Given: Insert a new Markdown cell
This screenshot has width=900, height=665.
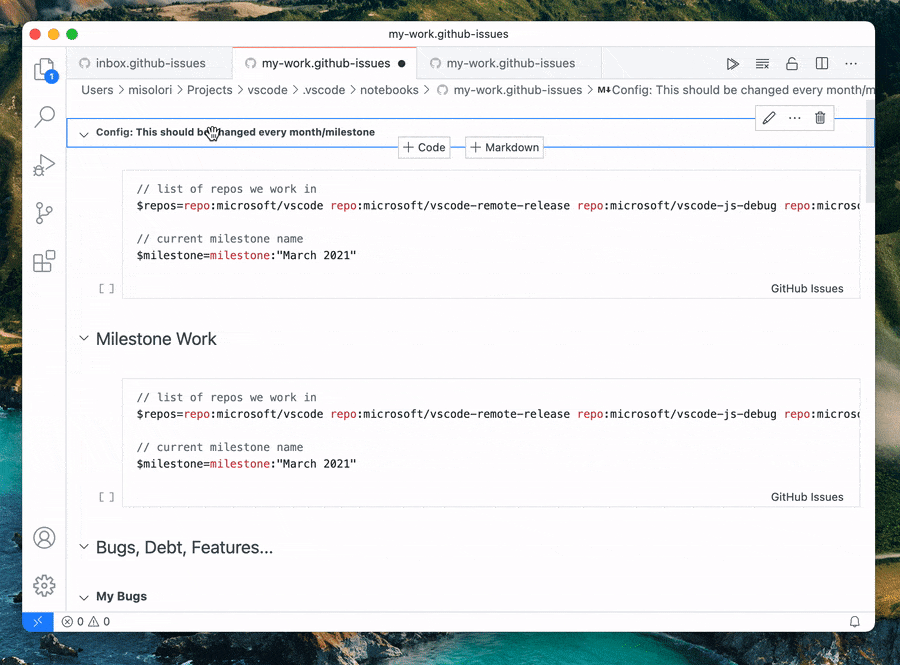Looking at the screenshot, I should click(x=505, y=147).
